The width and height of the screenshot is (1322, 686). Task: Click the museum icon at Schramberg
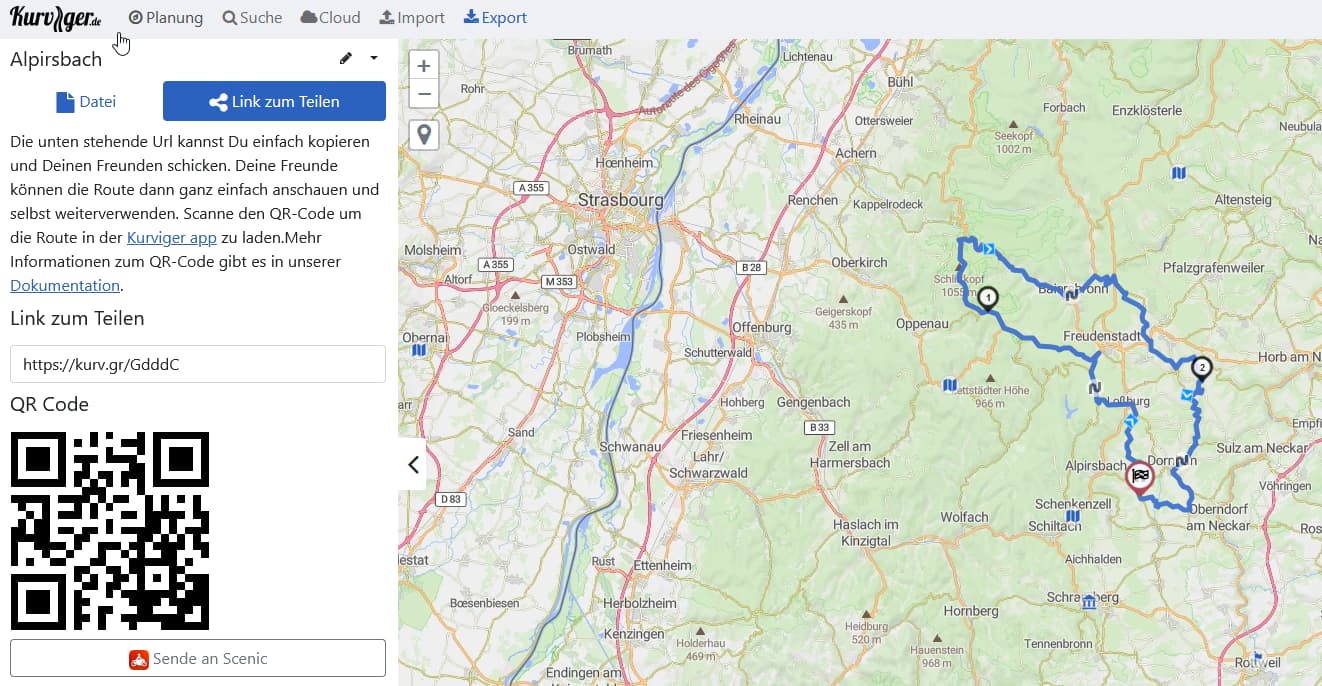point(1089,602)
